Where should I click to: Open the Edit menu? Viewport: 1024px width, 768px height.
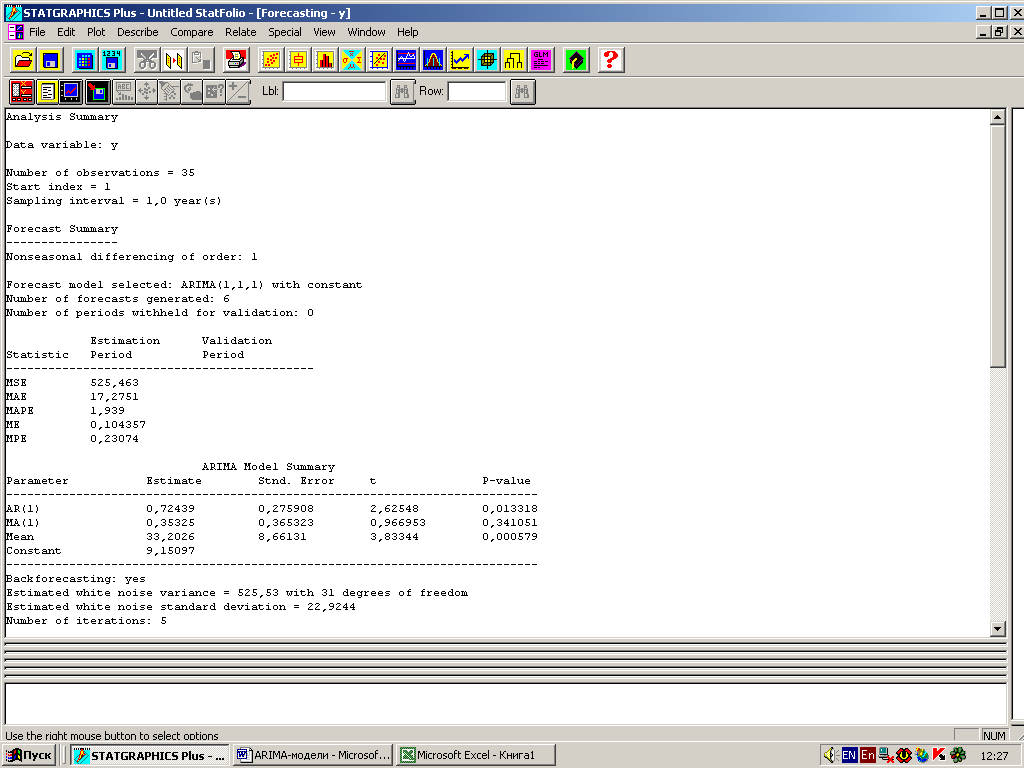pyautogui.click(x=66, y=32)
